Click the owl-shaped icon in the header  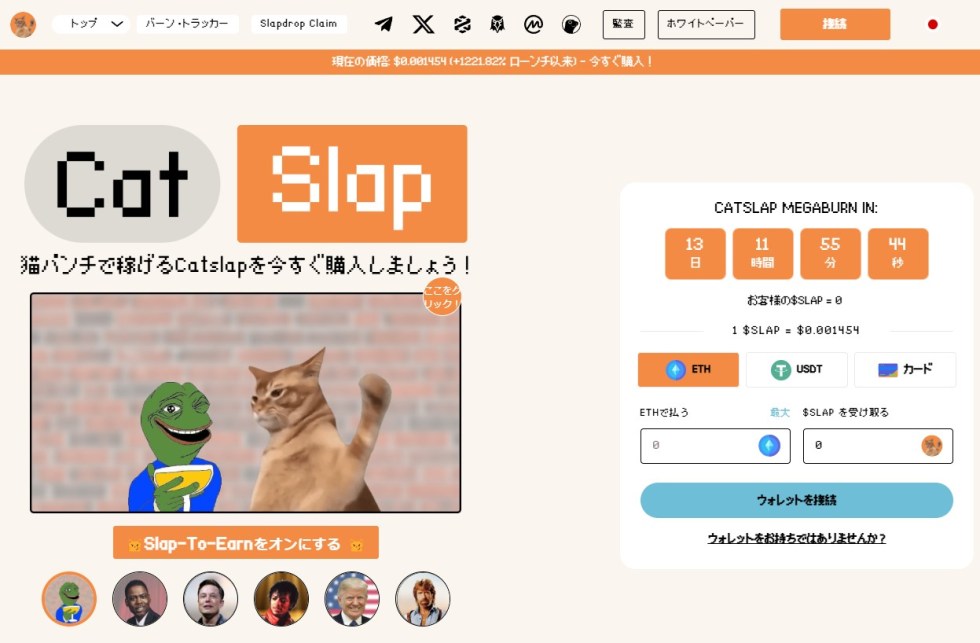497,24
